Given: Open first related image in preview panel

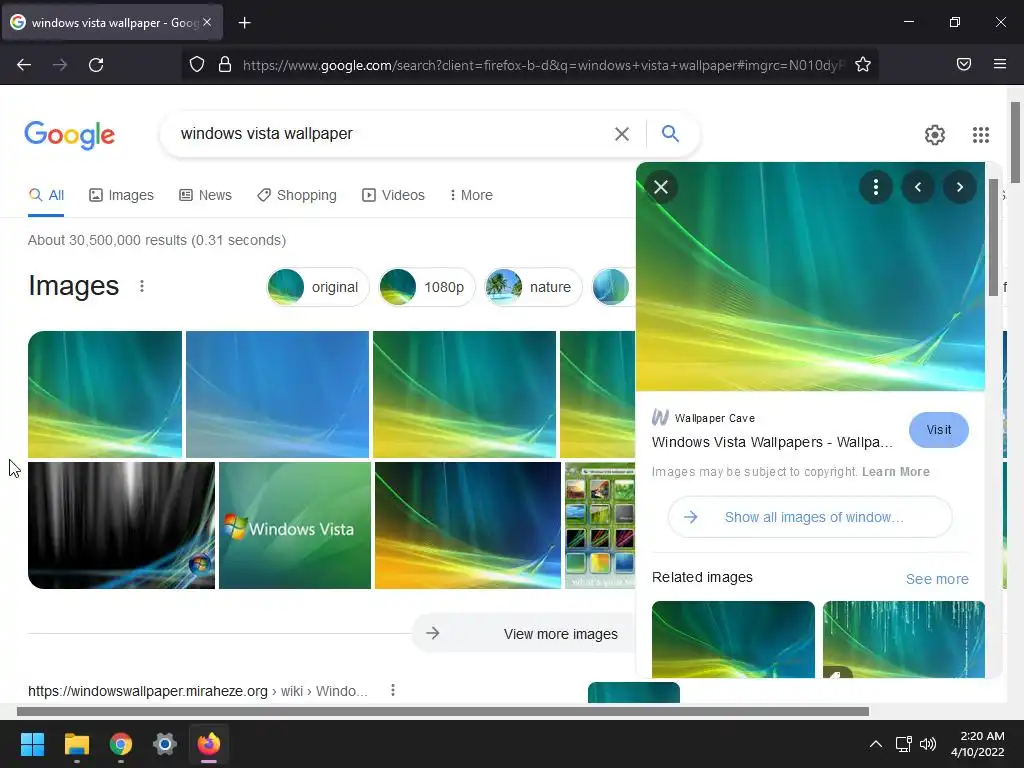Looking at the screenshot, I should (733, 639).
